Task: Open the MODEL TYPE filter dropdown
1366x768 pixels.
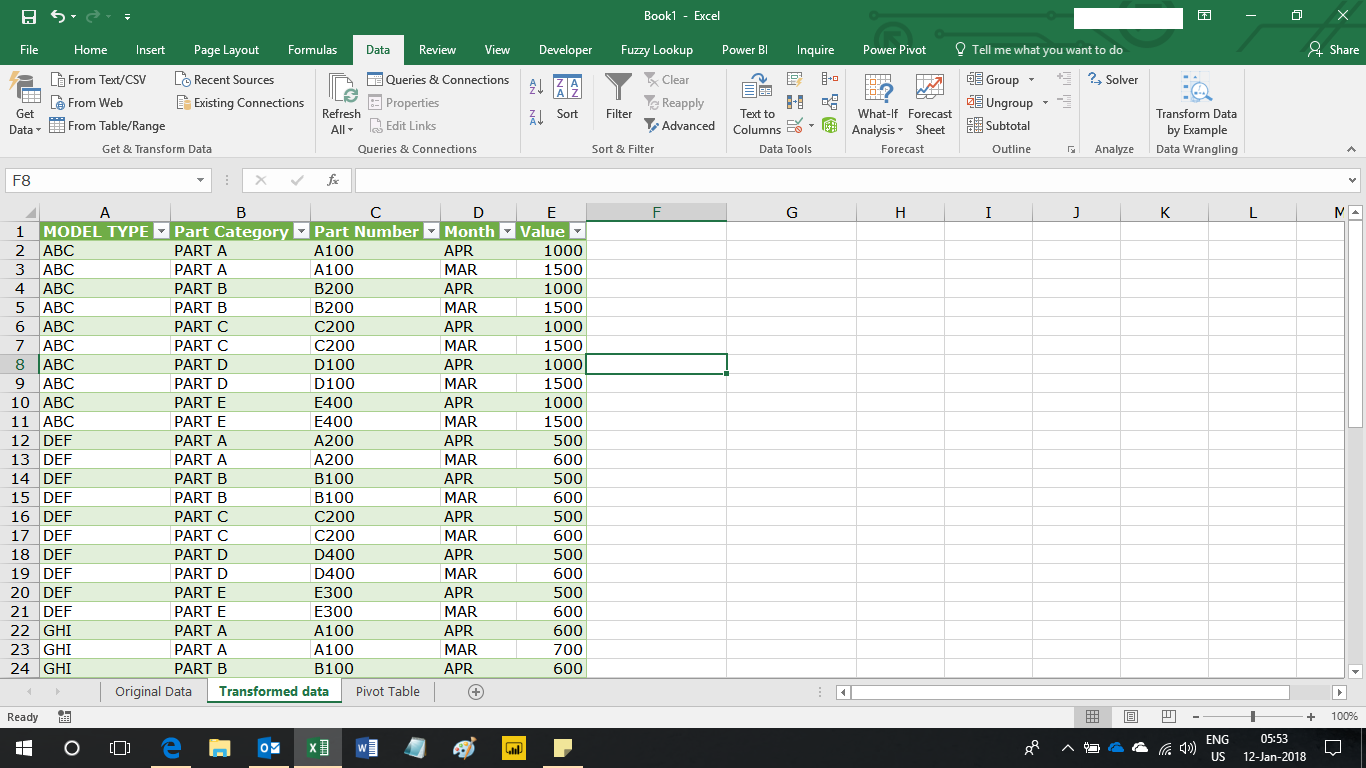Action: click(161, 231)
